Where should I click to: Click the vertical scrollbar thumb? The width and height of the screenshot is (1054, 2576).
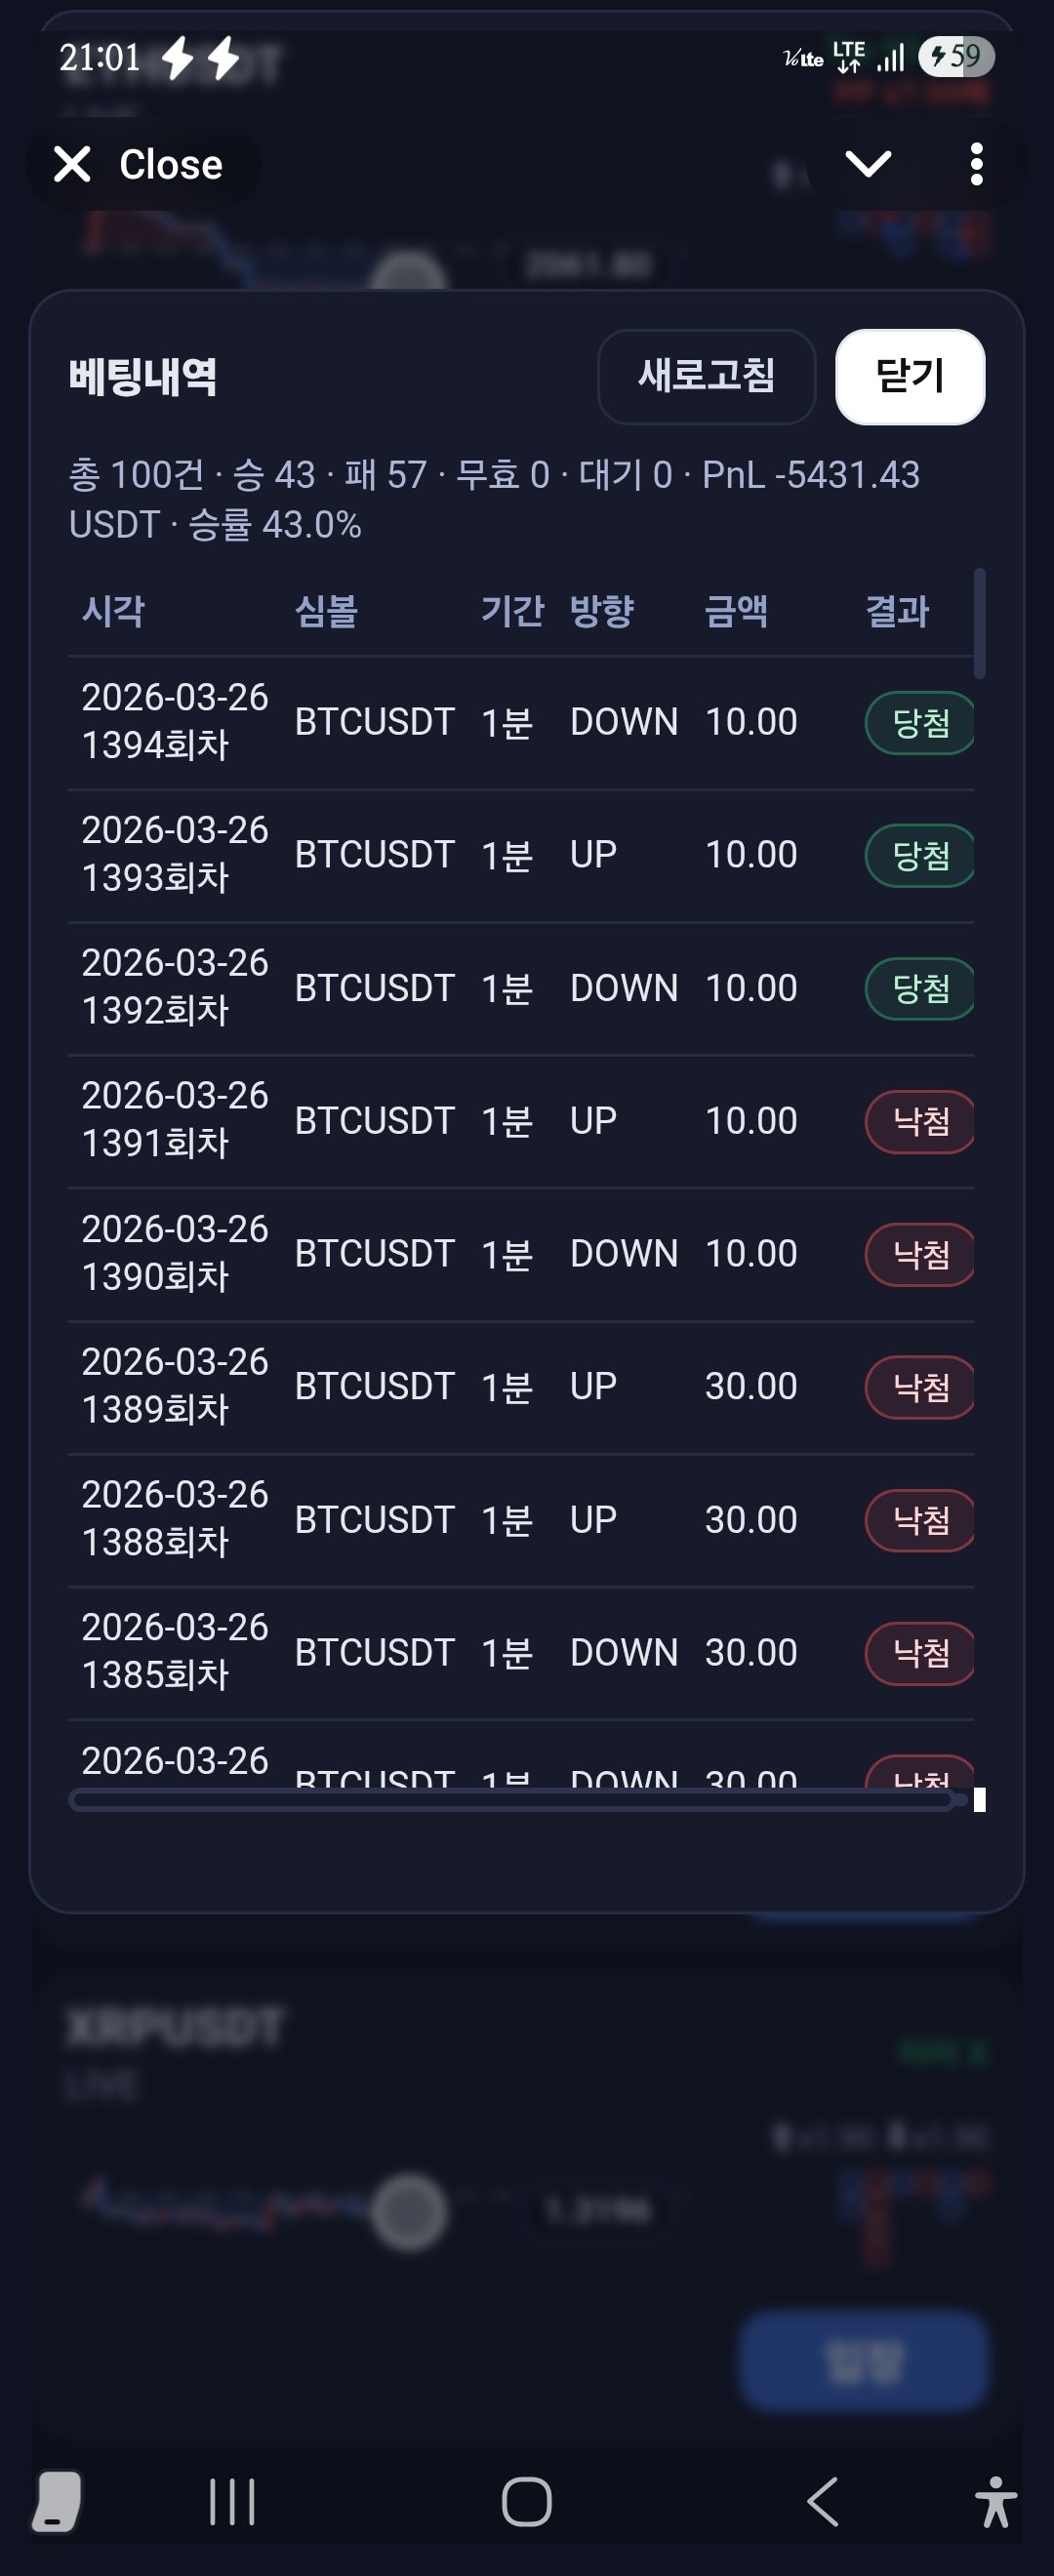click(980, 623)
